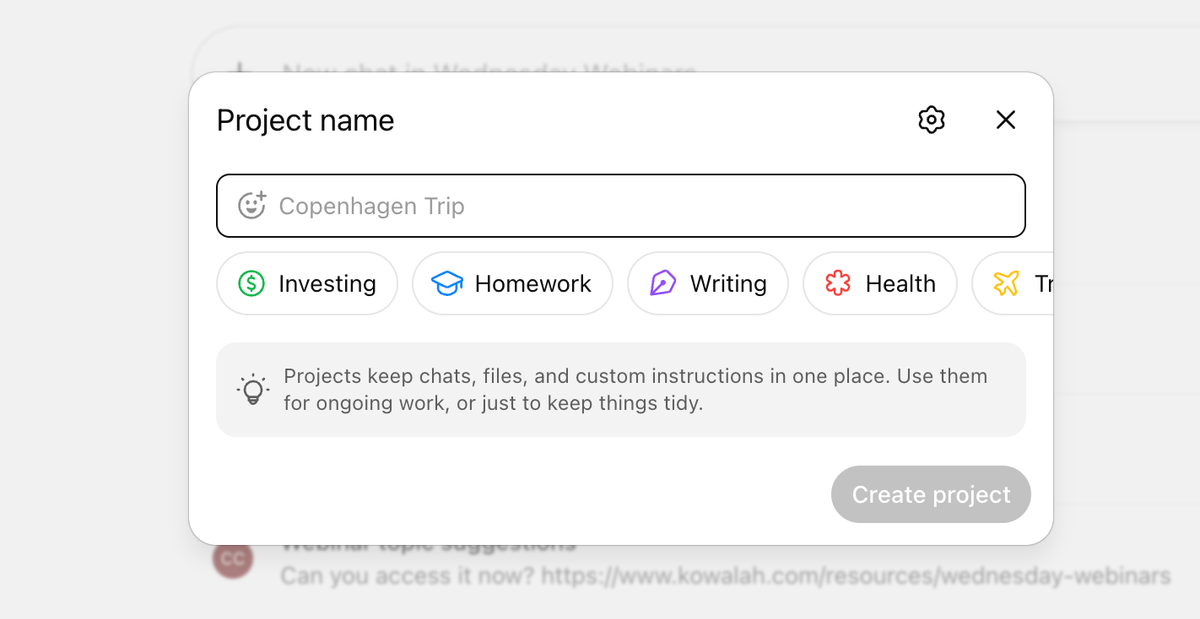This screenshot has width=1200, height=619.
Task: Toggle the Investing category chip
Action: click(307, 283)
